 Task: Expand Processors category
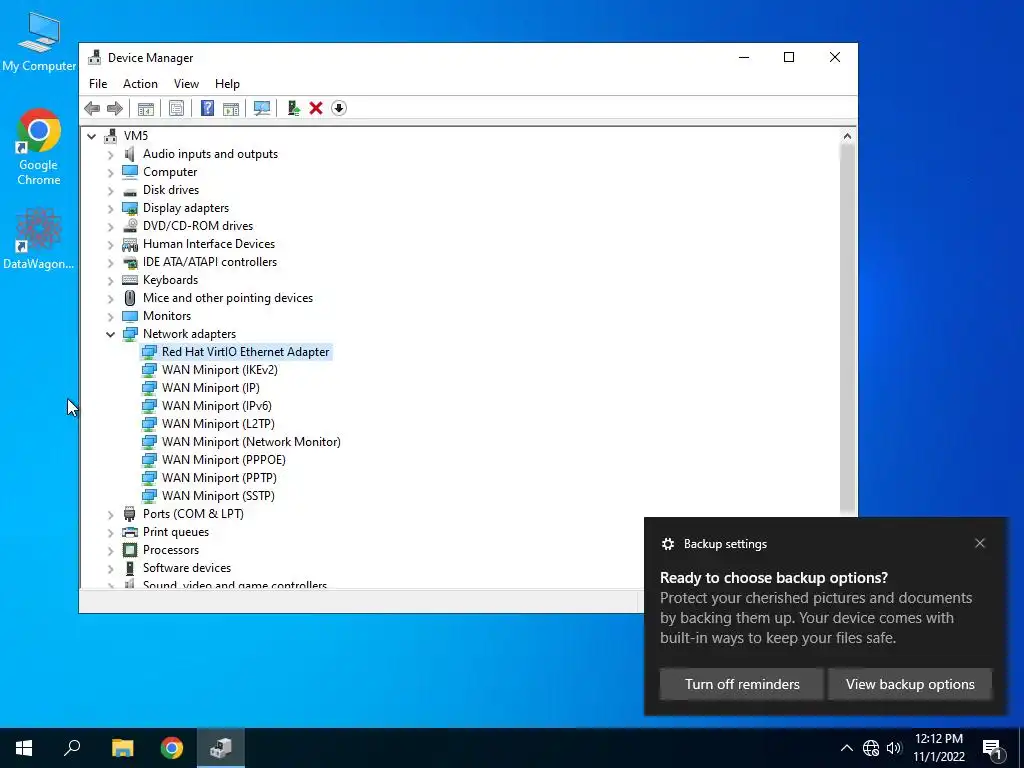(110, 551)
